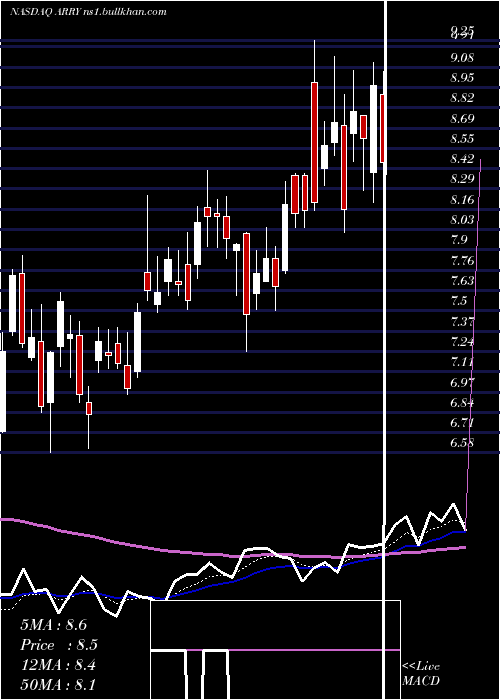Select the 6.84 price axis label
The image size is (500, 700).
[x=462, y=403]
